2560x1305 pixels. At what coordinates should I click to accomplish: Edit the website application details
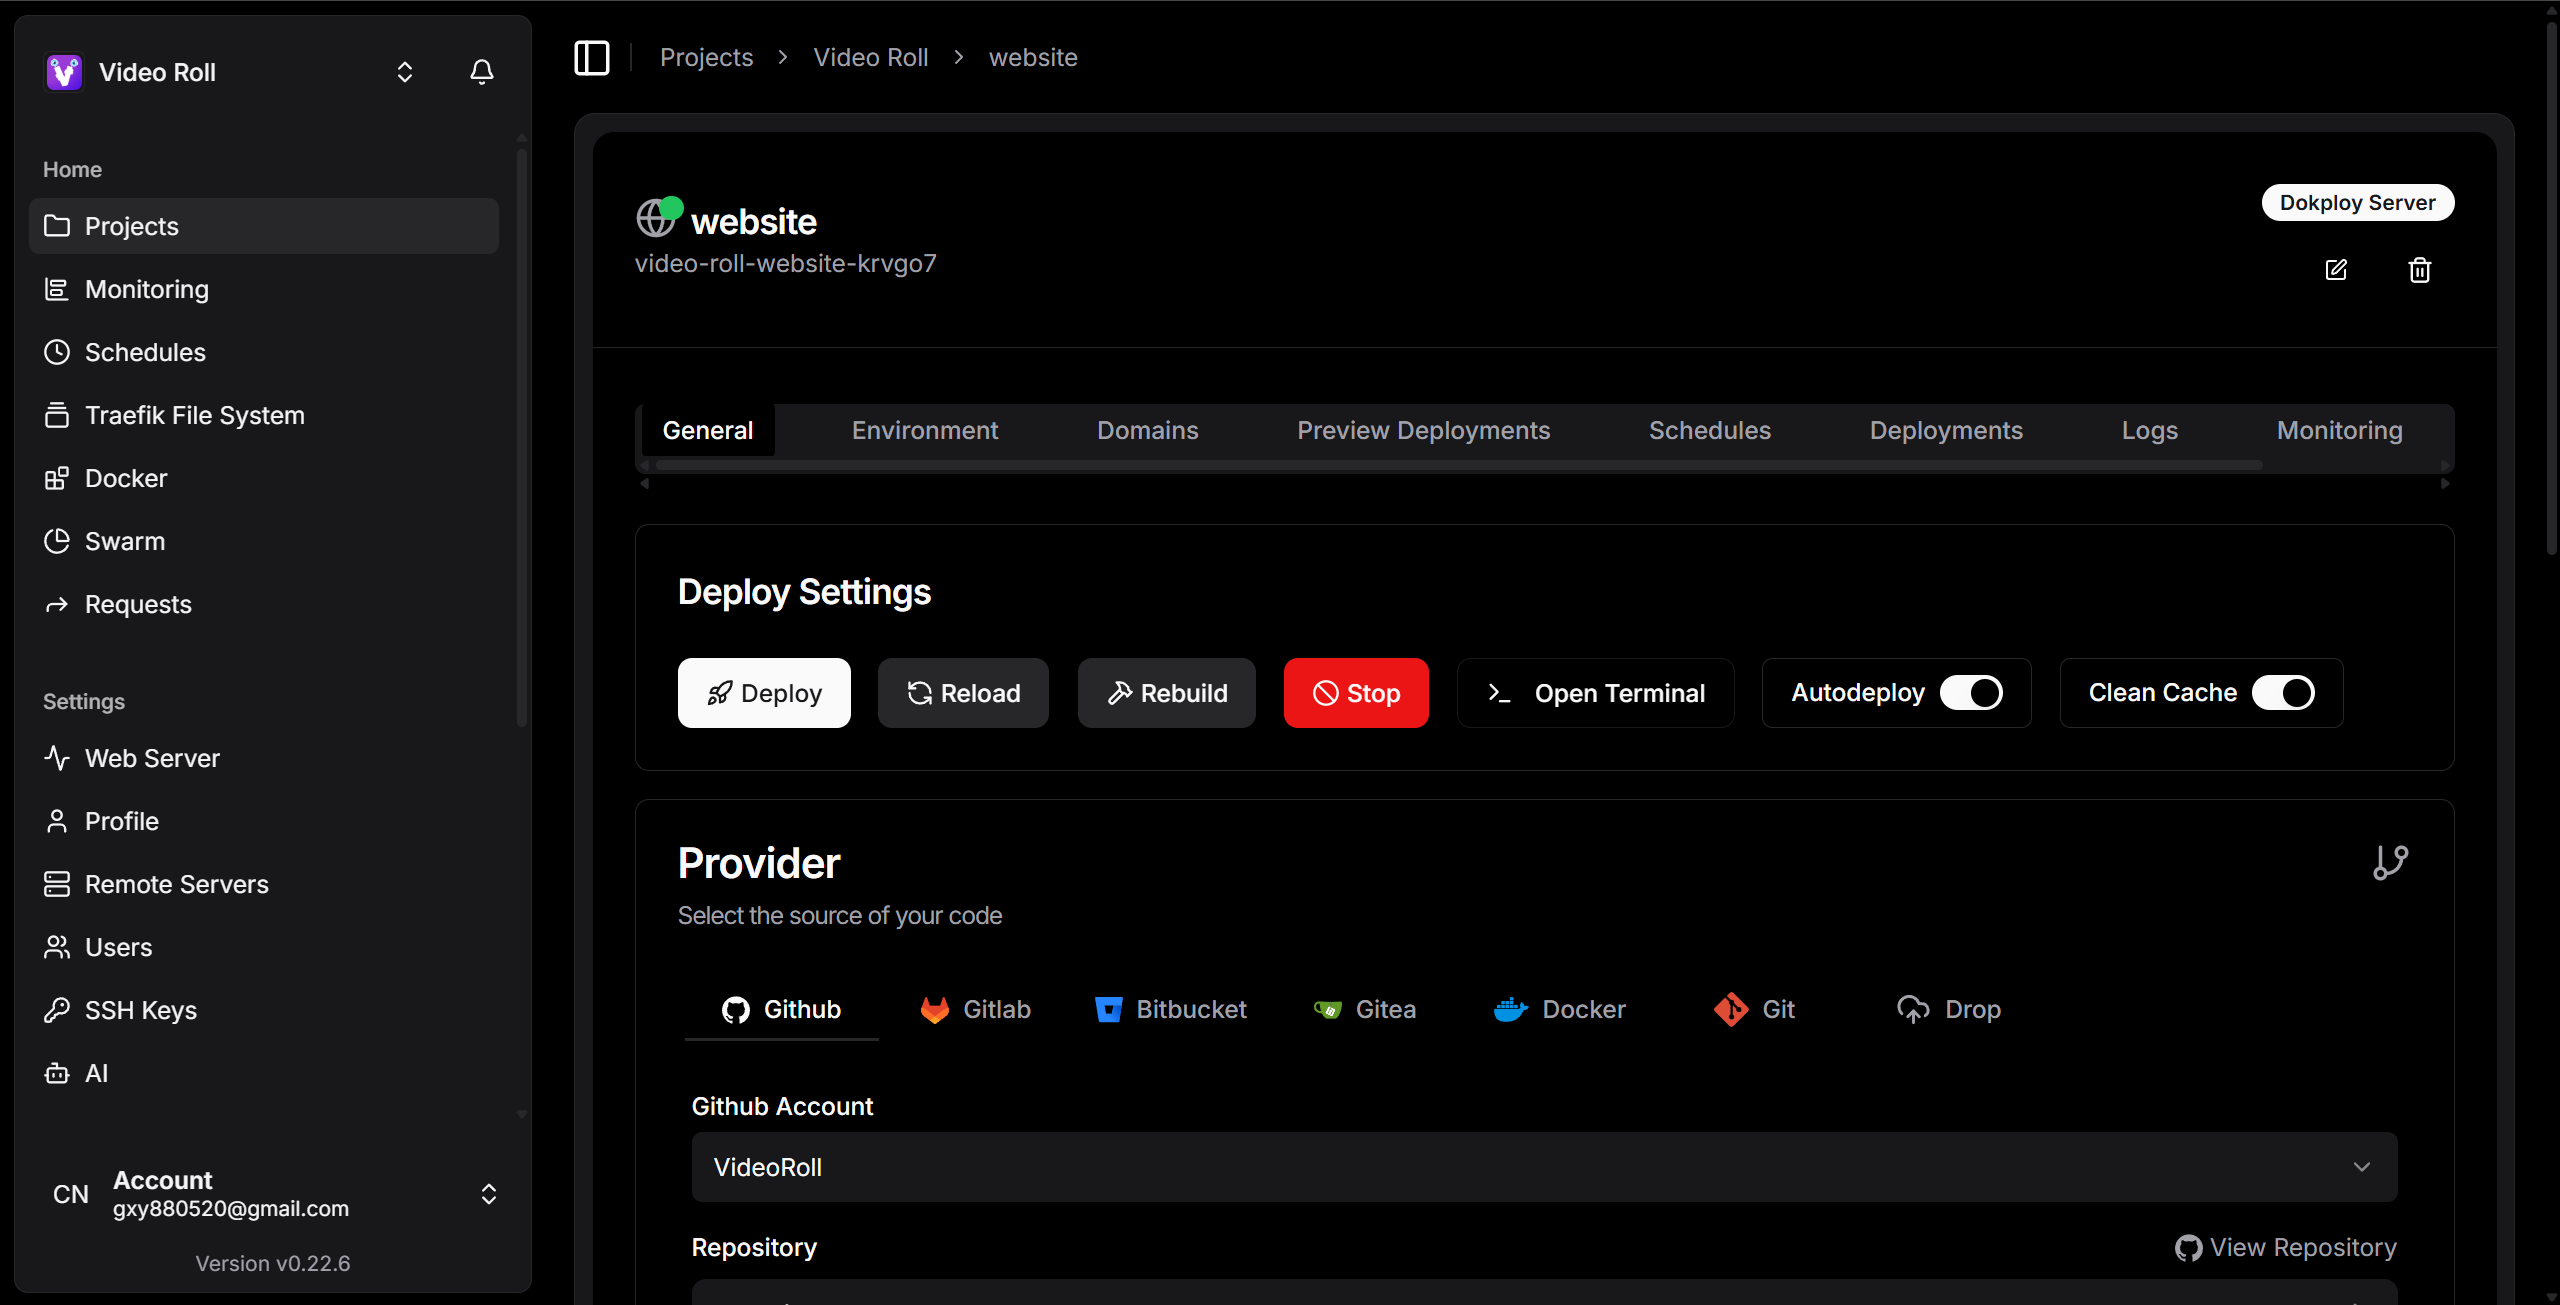(x=2336, y=270)
